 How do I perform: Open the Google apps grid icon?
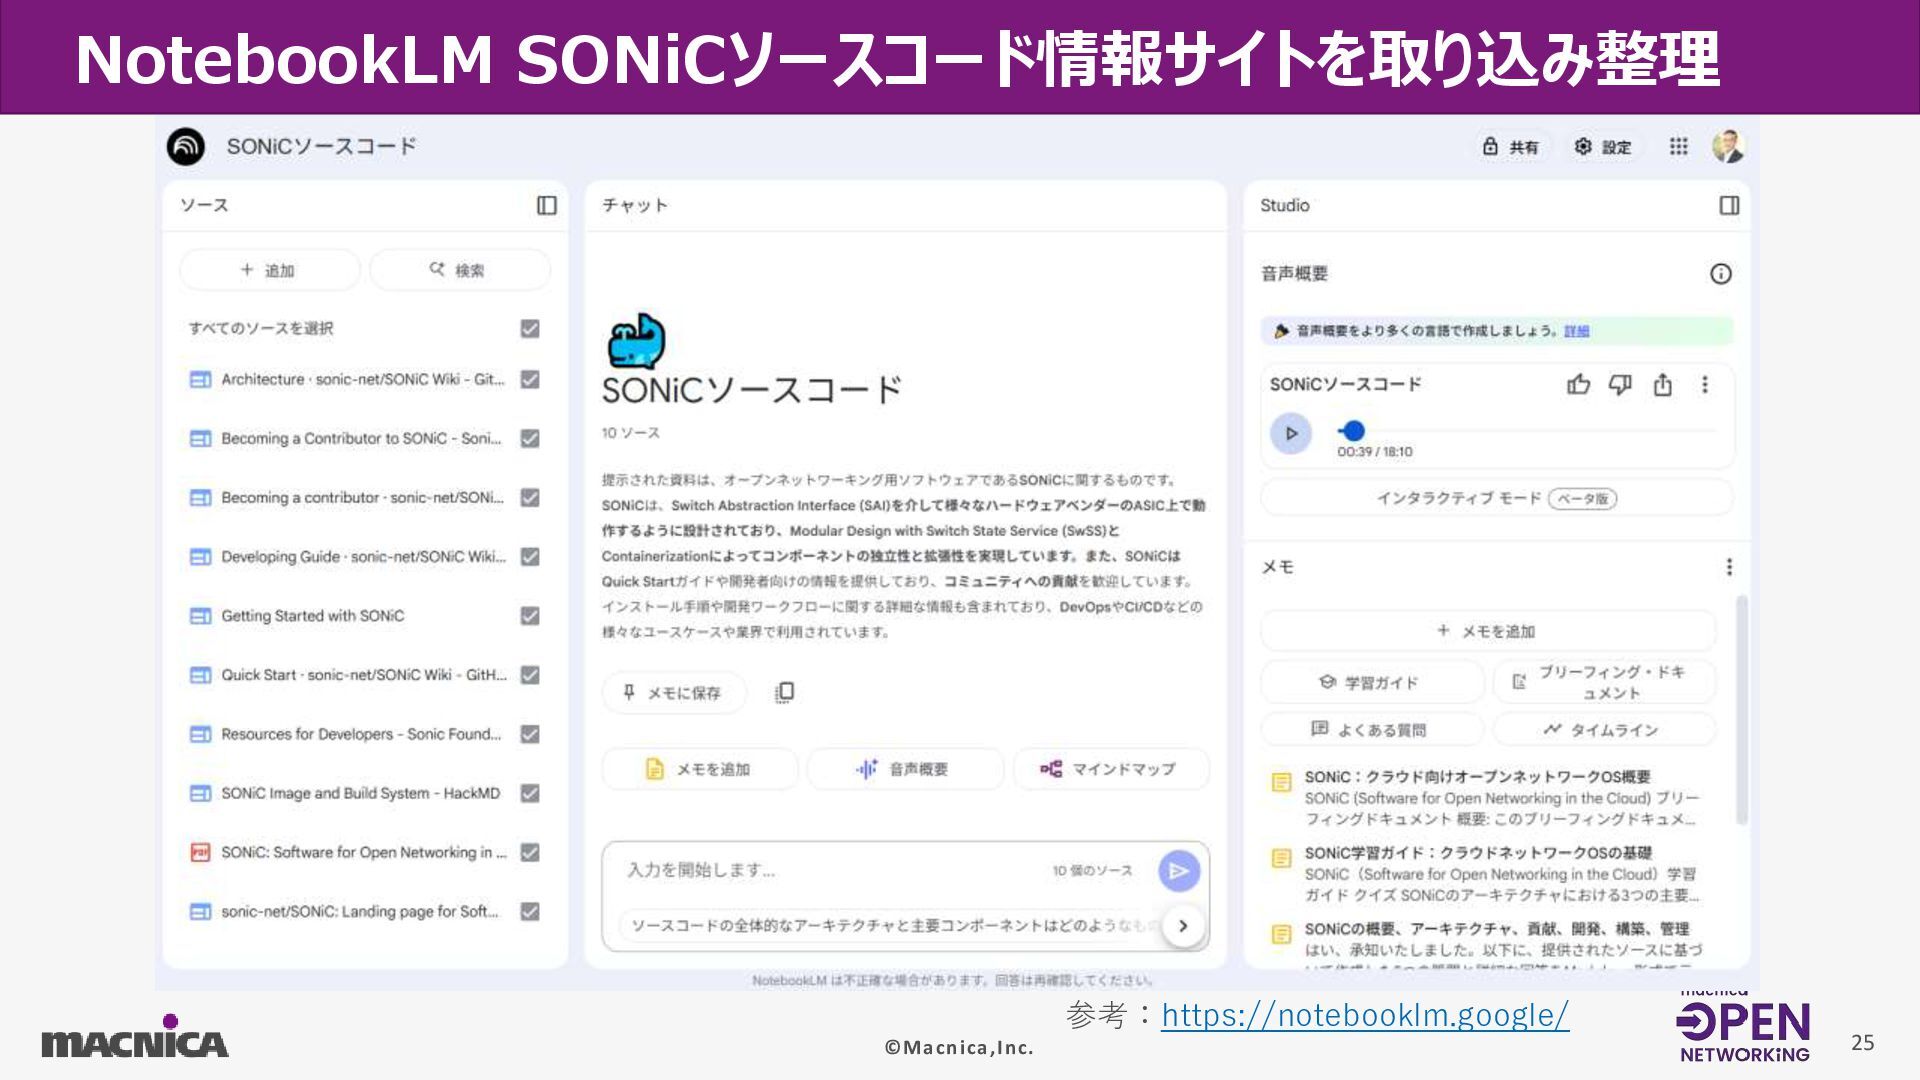(x=1678, y=147)
